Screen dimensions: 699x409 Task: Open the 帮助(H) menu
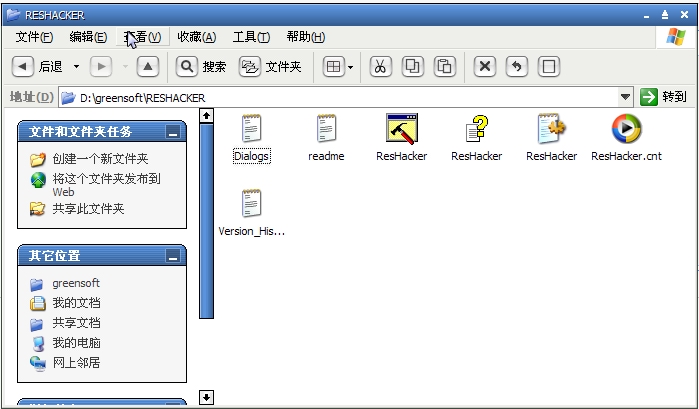point(306,37)
